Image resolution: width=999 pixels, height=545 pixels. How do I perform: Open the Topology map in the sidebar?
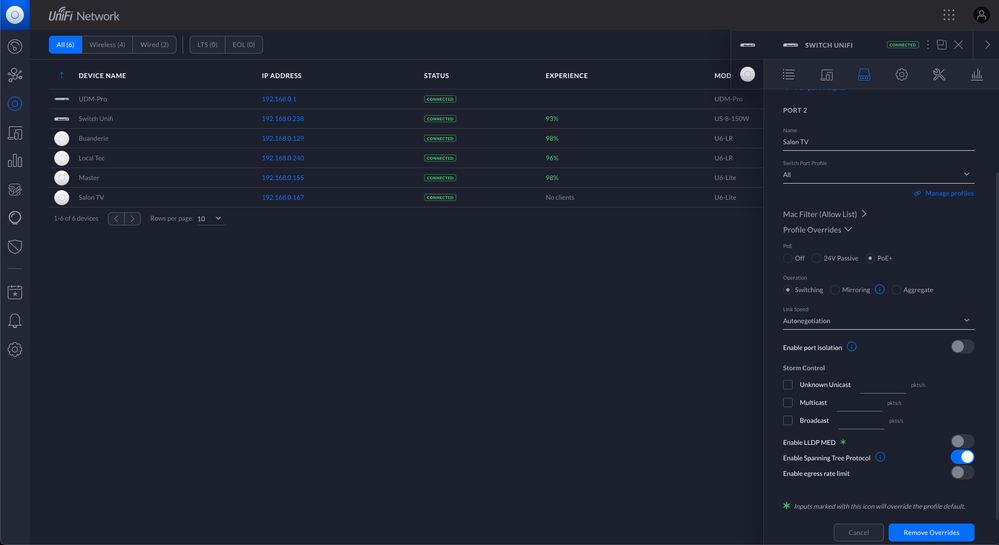15,75
